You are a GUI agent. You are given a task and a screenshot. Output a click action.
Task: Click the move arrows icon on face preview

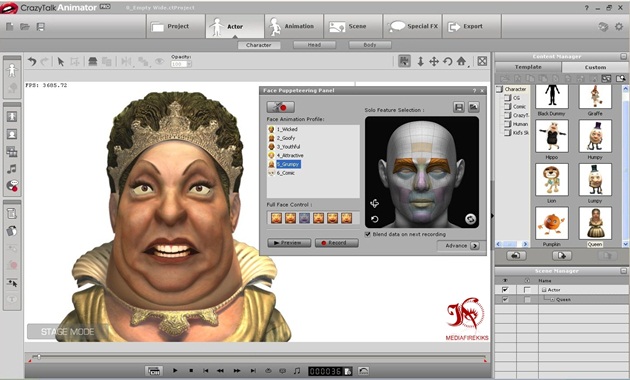[374, 204]
